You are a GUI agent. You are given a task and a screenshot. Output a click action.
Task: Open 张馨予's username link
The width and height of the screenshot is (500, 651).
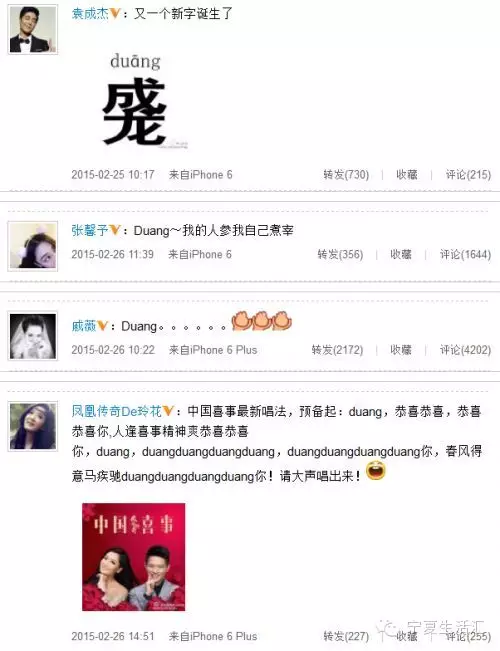tap(90, 230)
